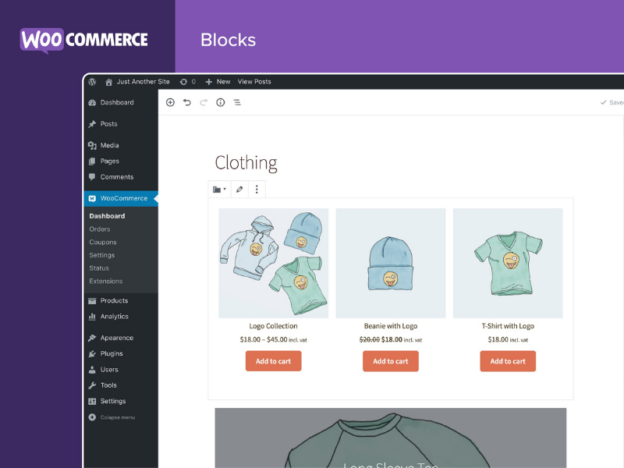Open the content info icon
Image resolution: width=624 pixels, height=468 pixels.
coord(221,102)
